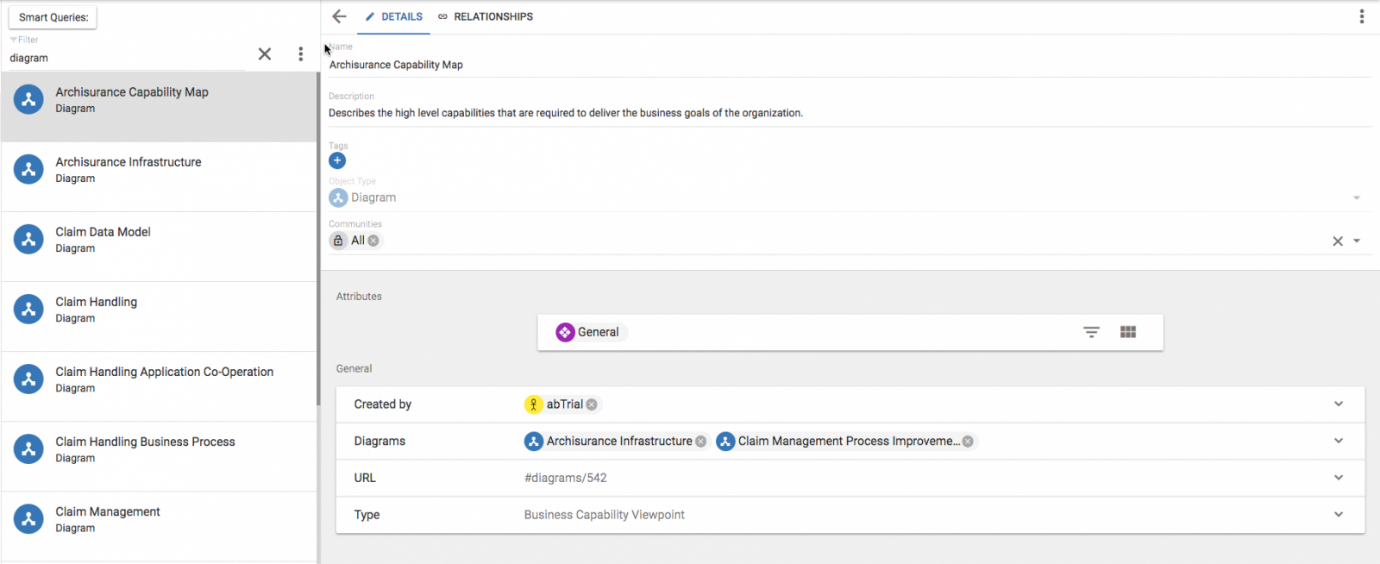The image size is (1380, 564).
Task: Open Claim Data Model diagram item
Action: click(x=103, y=239)
